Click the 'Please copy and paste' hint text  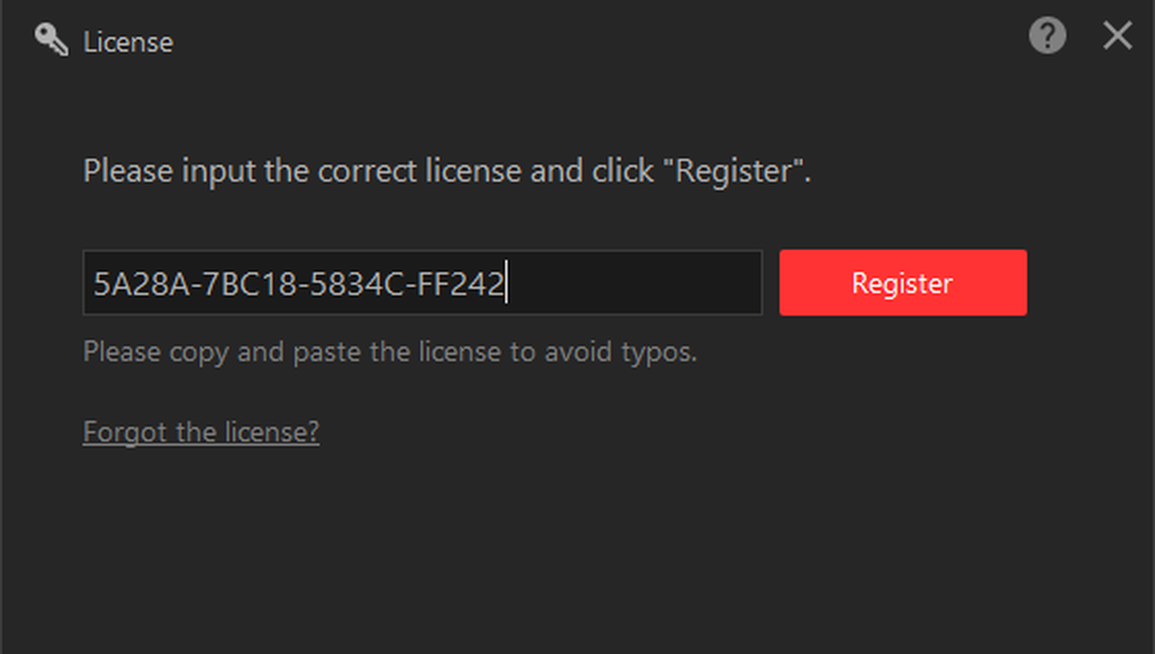click(390, 352)
